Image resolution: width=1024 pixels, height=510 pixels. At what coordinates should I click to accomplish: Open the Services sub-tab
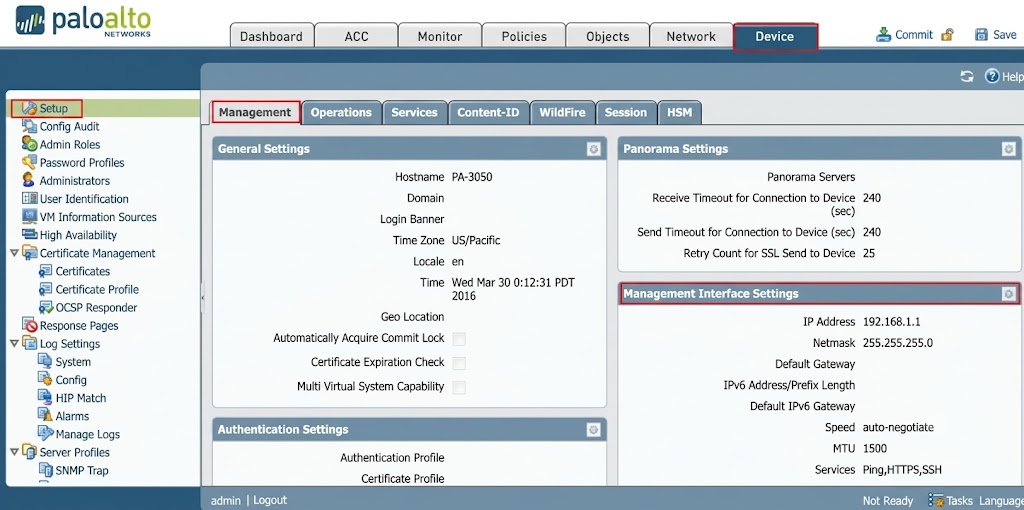point(414,112)
